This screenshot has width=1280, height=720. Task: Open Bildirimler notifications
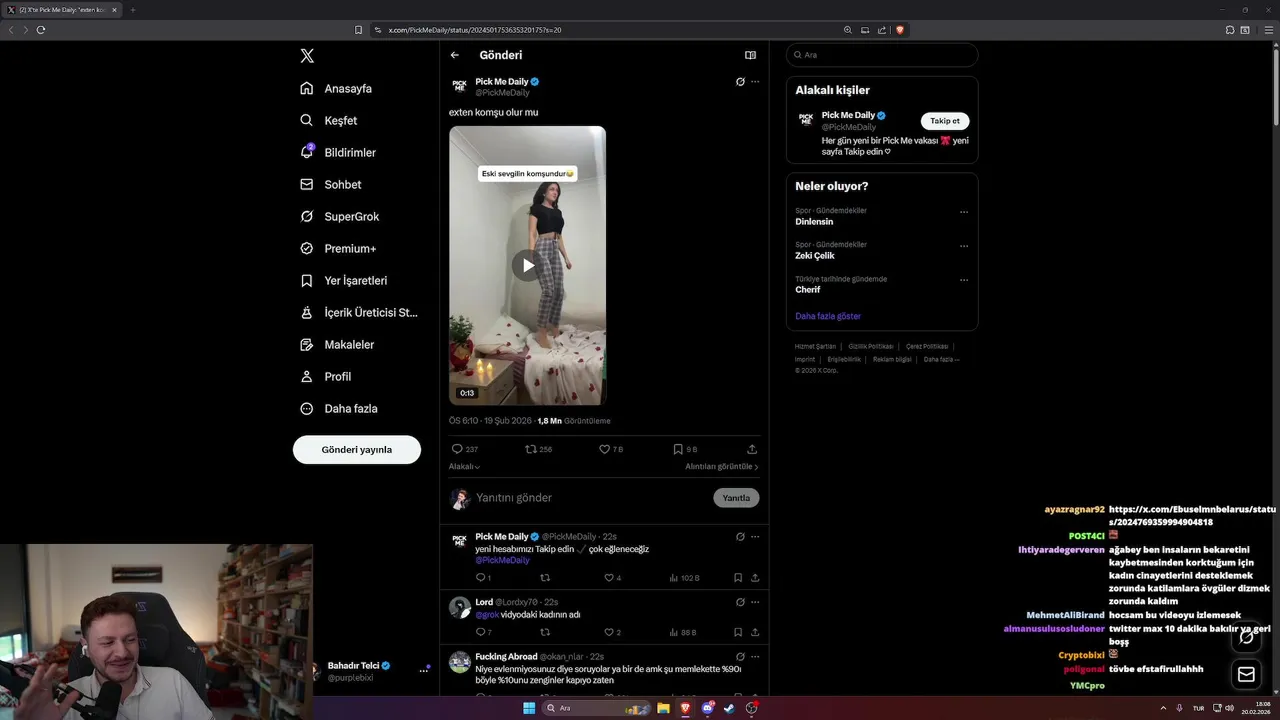[x=338, y=152]
